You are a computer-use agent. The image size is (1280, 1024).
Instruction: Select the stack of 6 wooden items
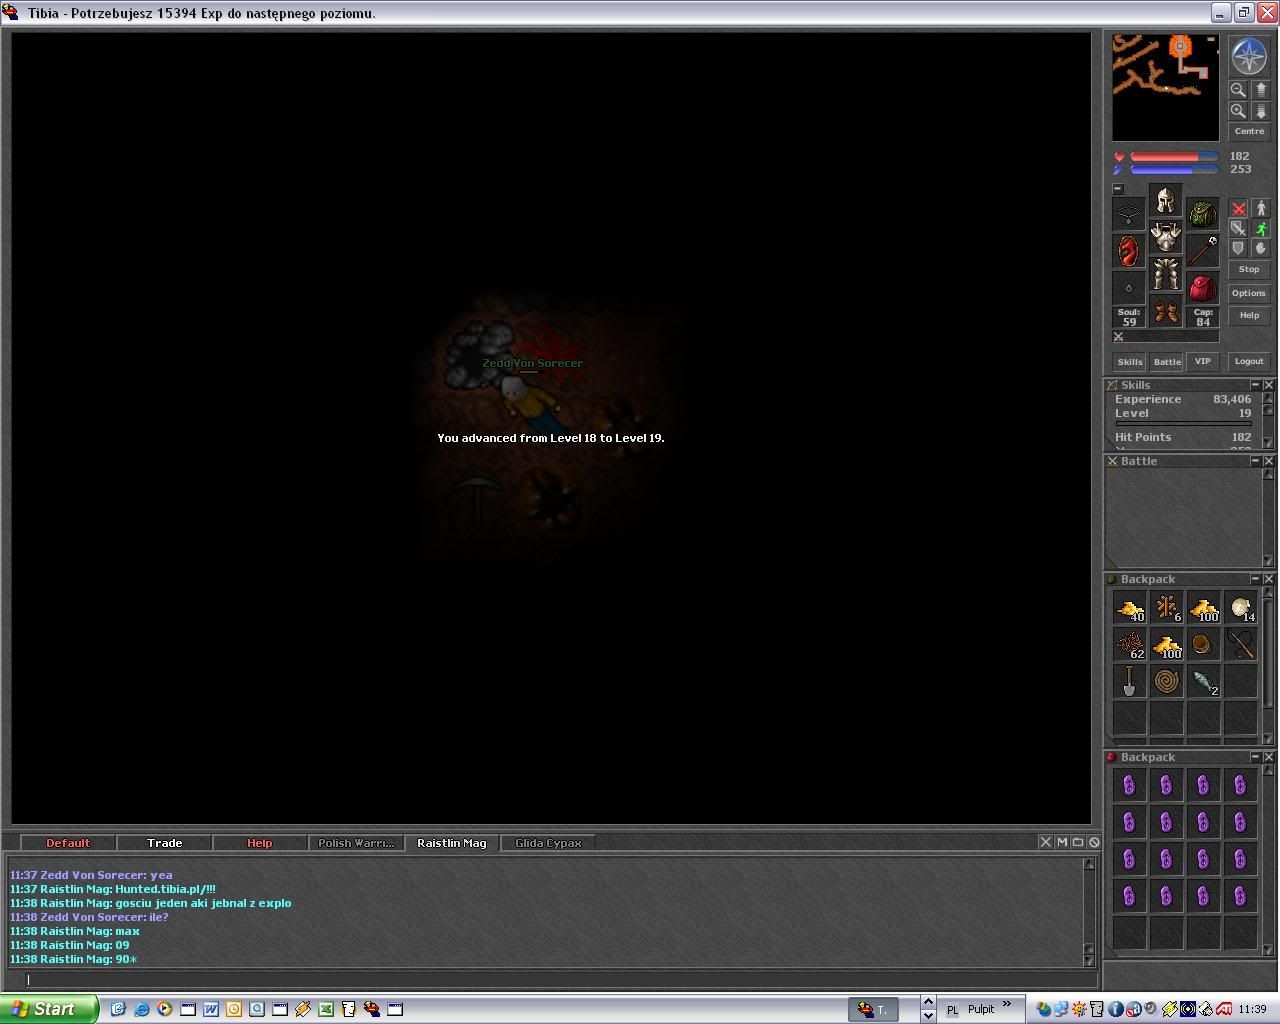(x=1167, y=608)
